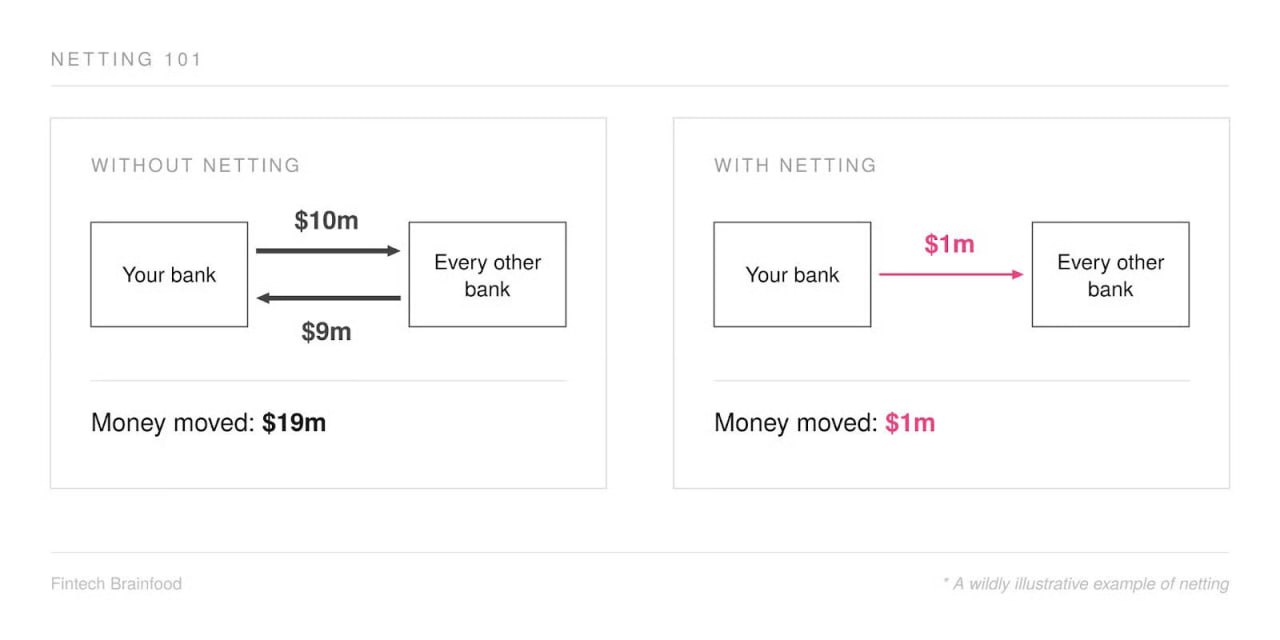
Task: Click the wildly illustrative example footnote
Action: click(x=1086, y=584)
